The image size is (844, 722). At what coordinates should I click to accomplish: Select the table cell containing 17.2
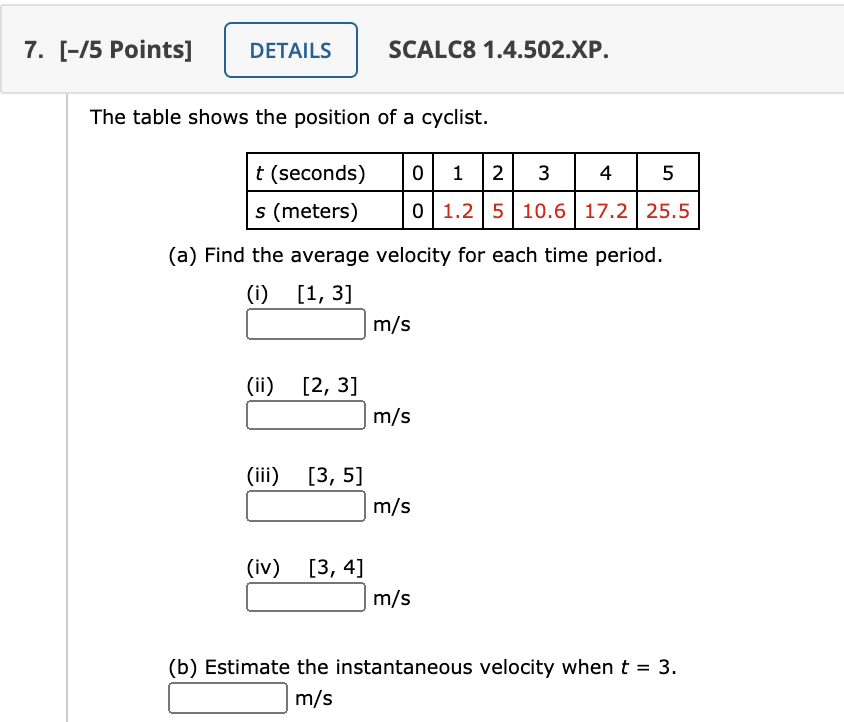point(604,211)
